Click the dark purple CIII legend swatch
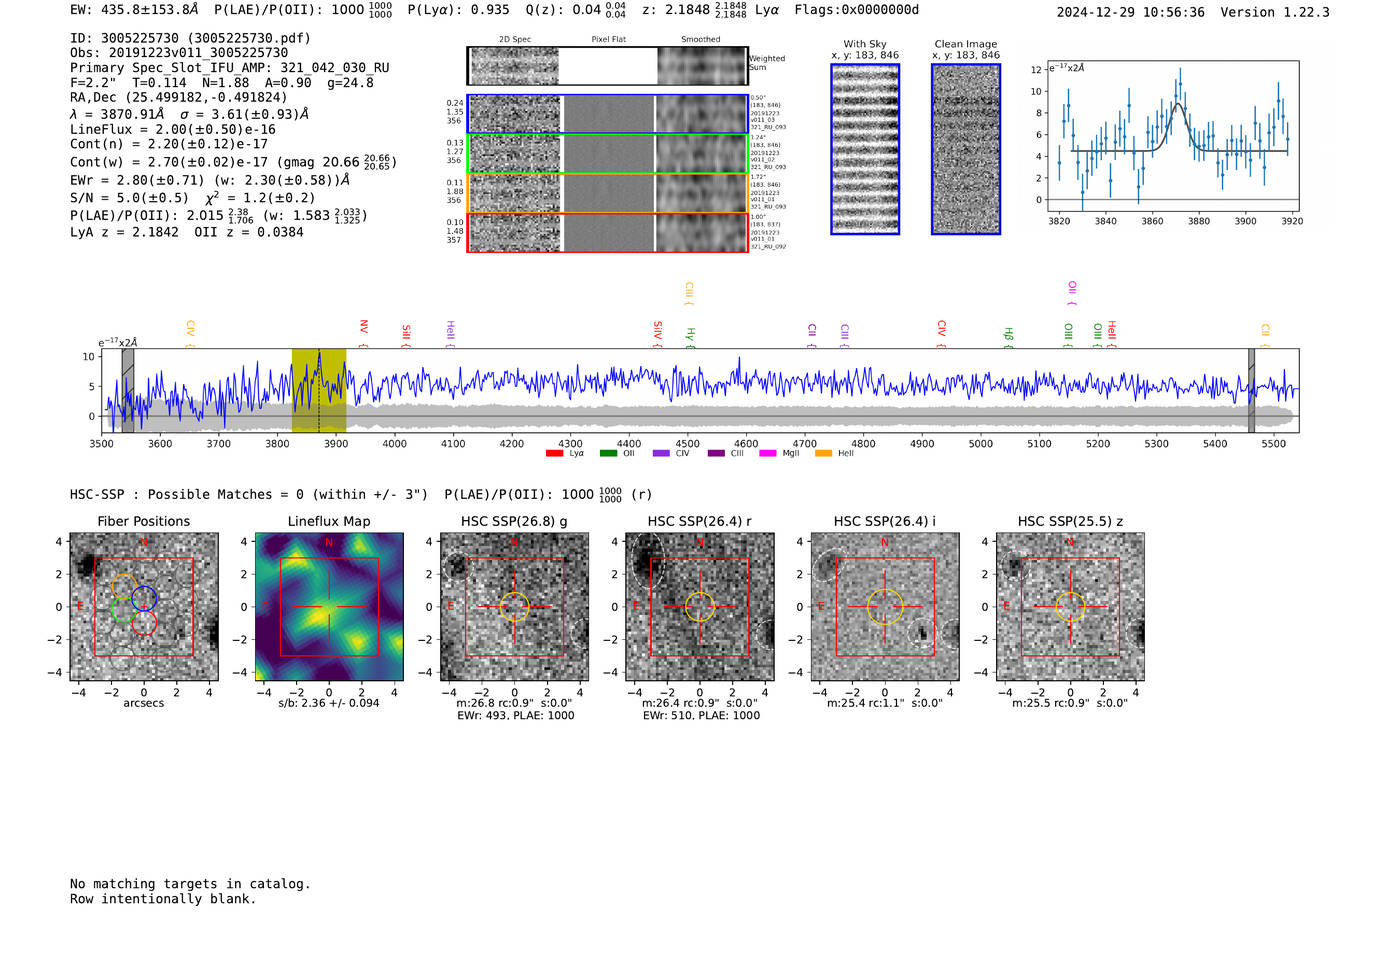This screenshot has width=1400, height=953. pos(716,454)
